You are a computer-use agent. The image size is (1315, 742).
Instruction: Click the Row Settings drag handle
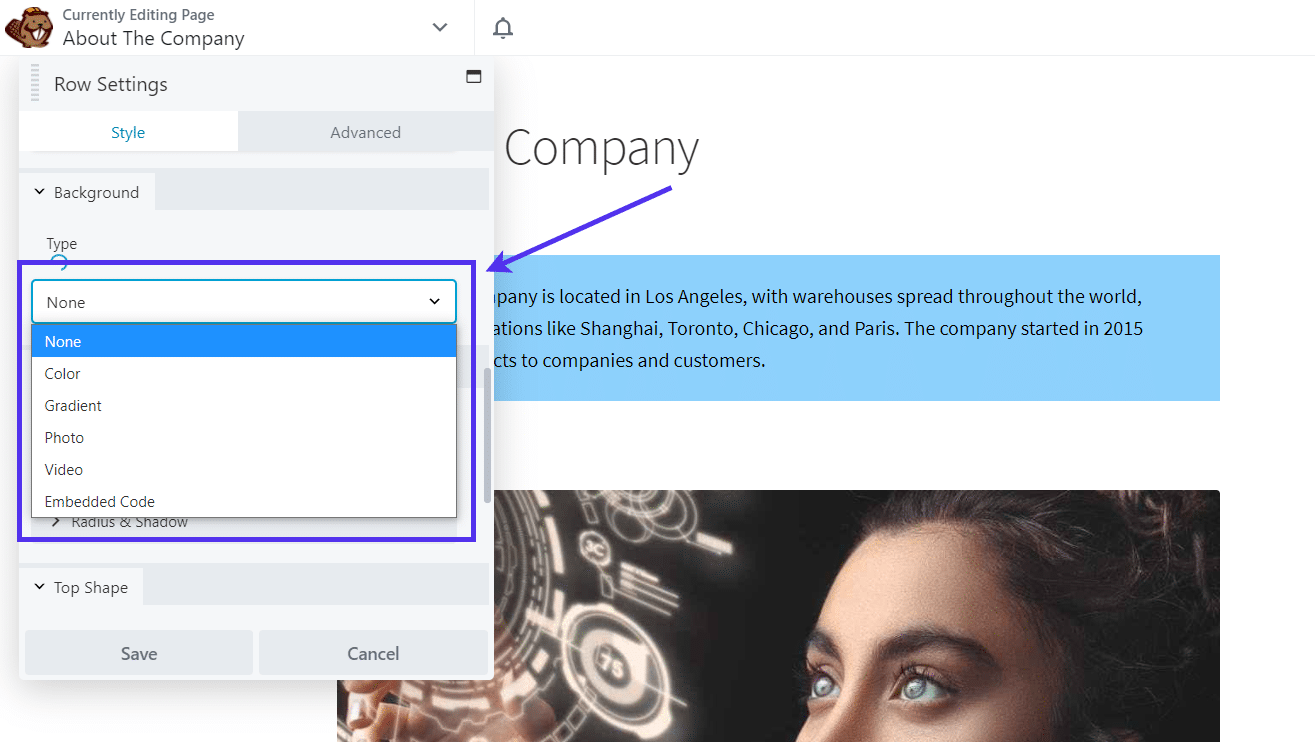click(x=34, y=83)
